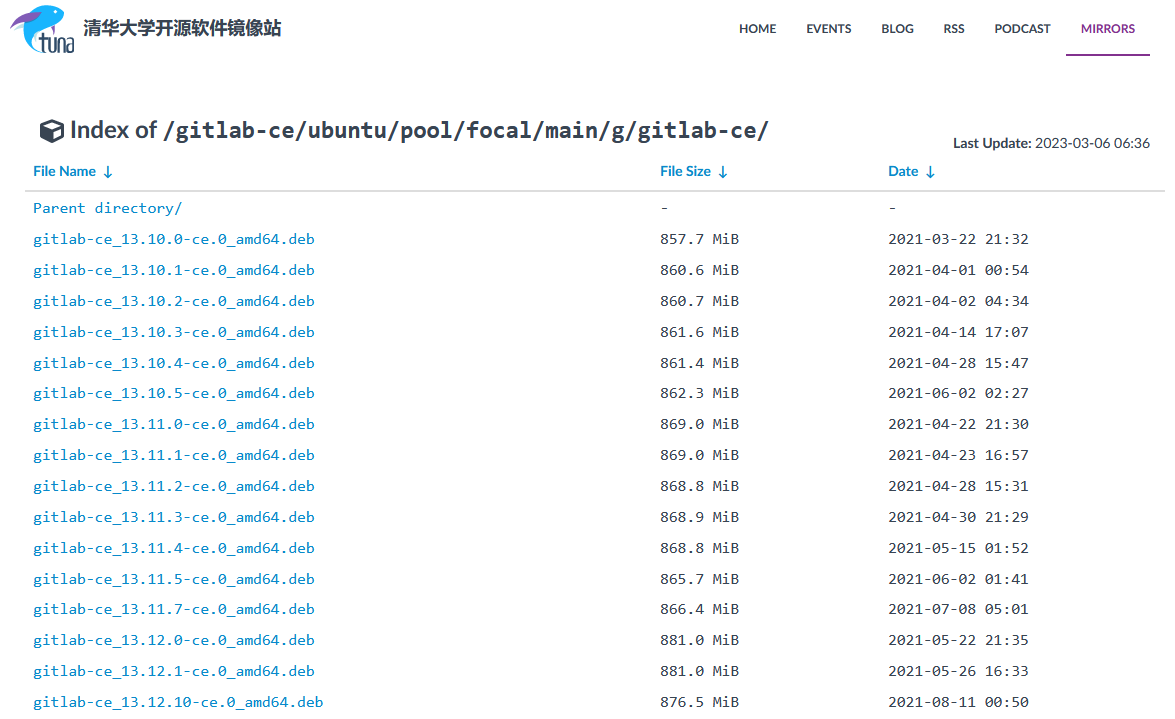
Task: Click the date 2021-04-14 17:07
Action: pos(958,332)
